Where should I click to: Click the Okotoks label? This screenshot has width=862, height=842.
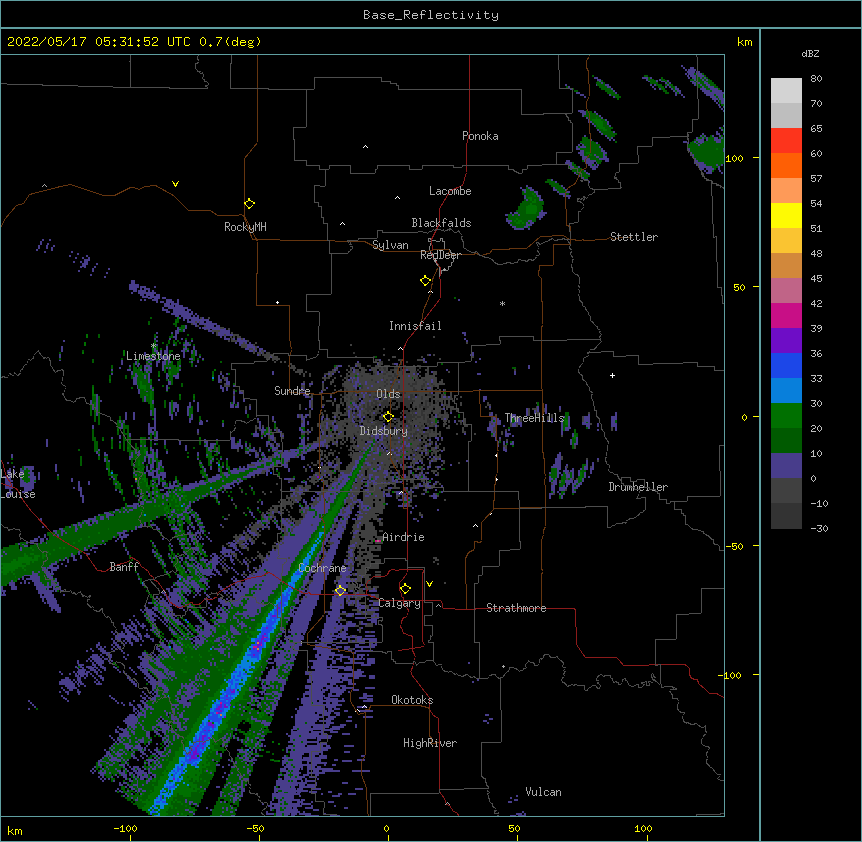pos(412,700)
